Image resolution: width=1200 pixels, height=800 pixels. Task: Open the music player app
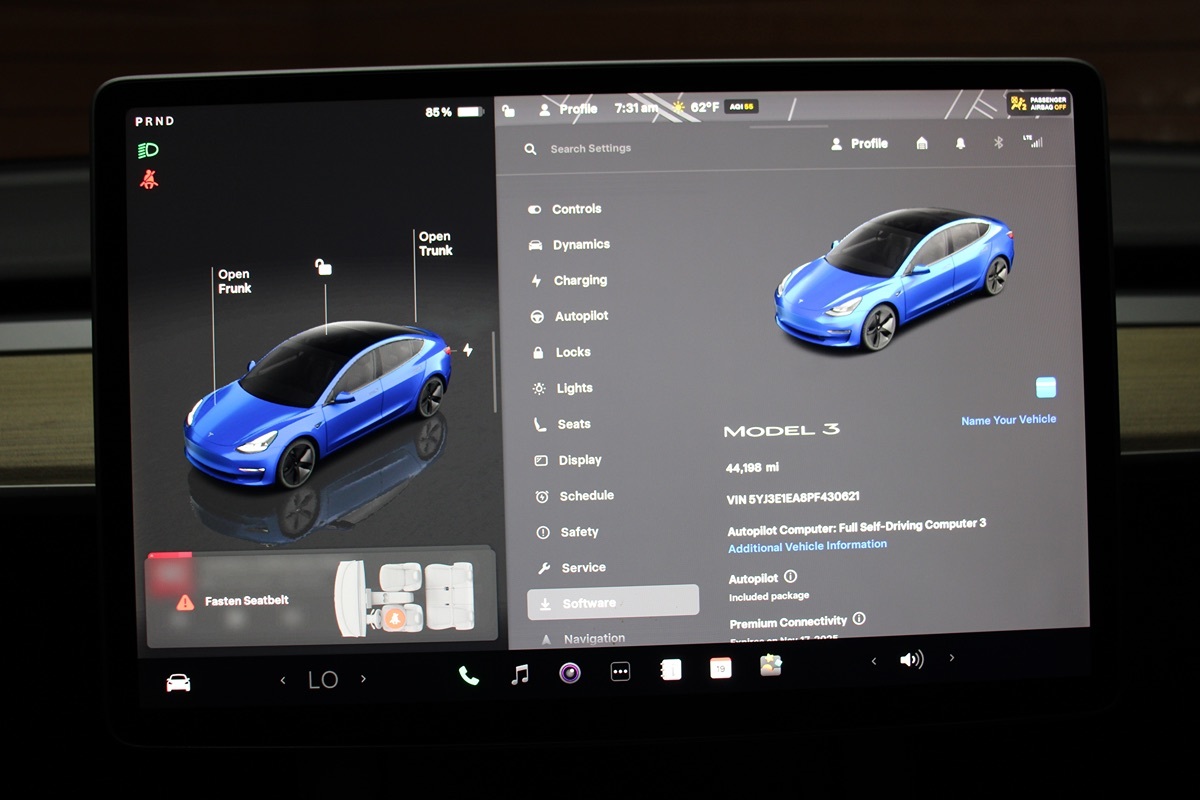(520, 674)
